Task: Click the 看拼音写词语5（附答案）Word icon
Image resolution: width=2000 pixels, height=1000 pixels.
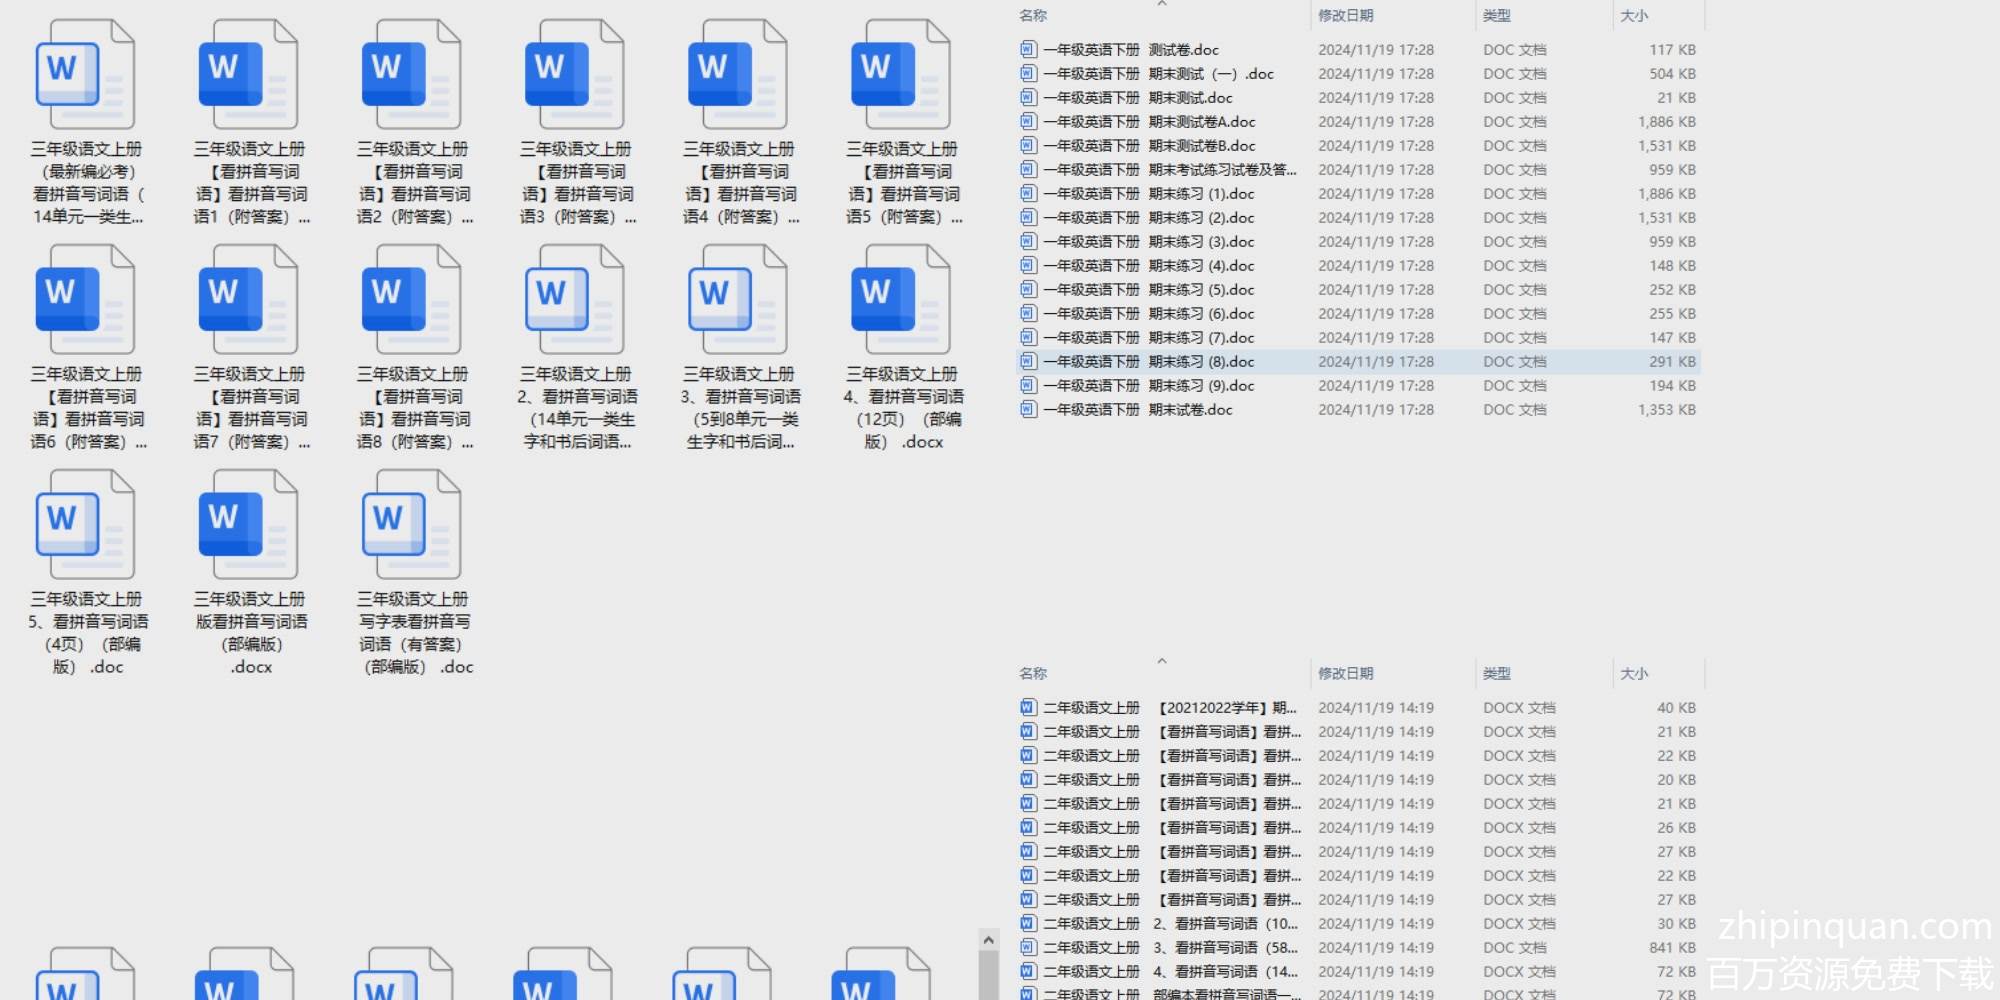Action: [x=900, y=75]
